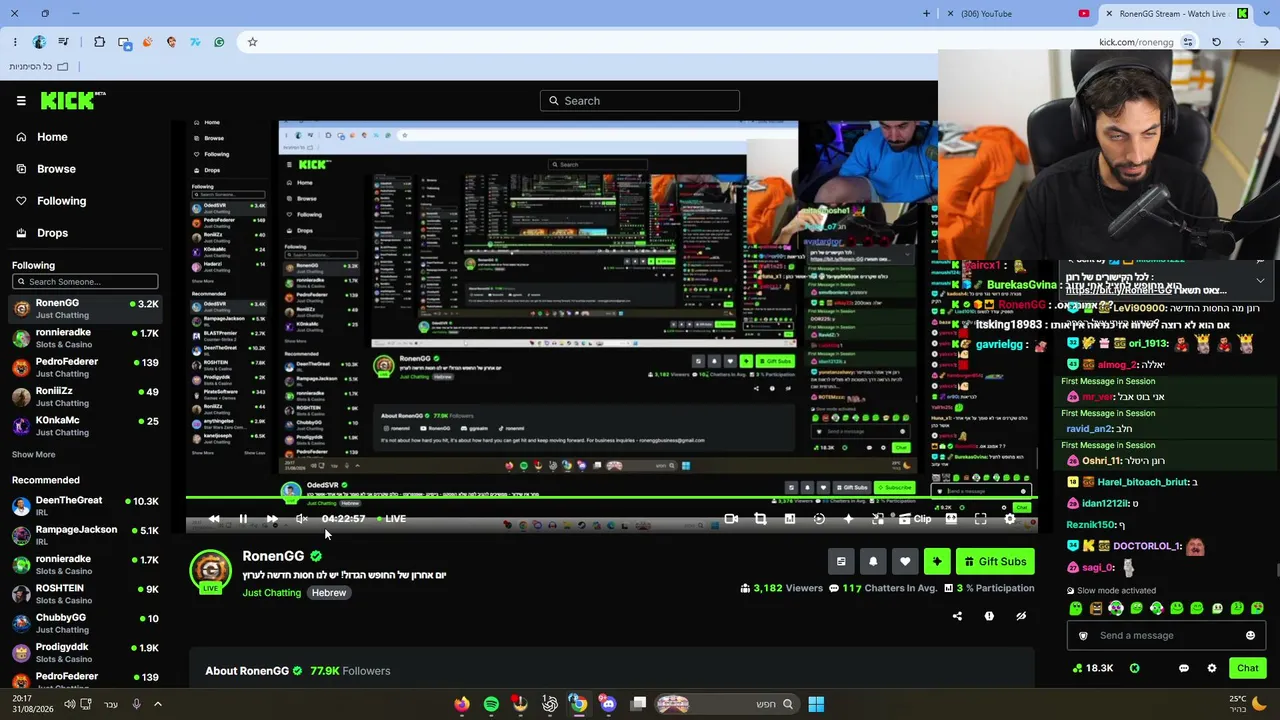1280x720 pixels.
Task: Create a Clip of the stream
Action: (x=914, y=519)
